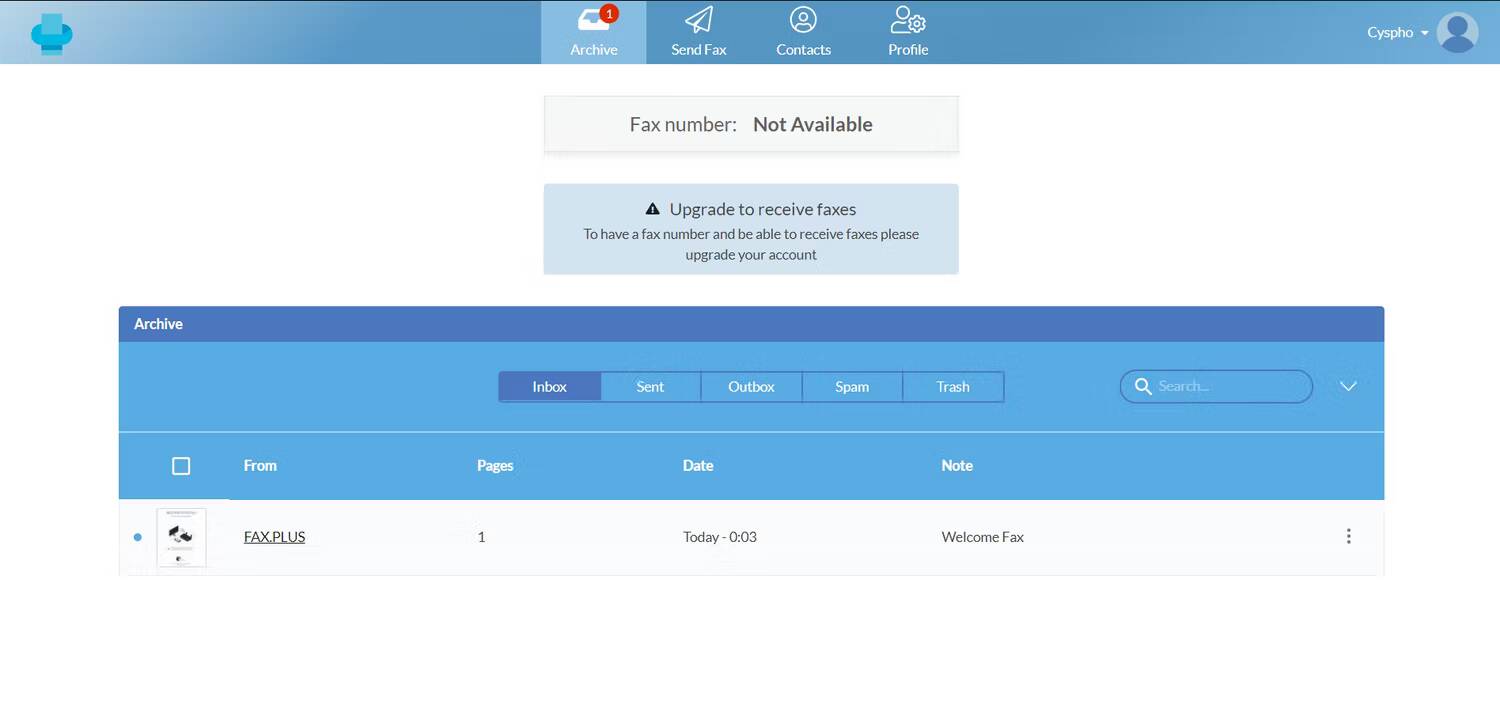The height and width of the screenshot is (724, 1500).
Task: Check the select-all checkbox in the table header
Action: point(181,465)
